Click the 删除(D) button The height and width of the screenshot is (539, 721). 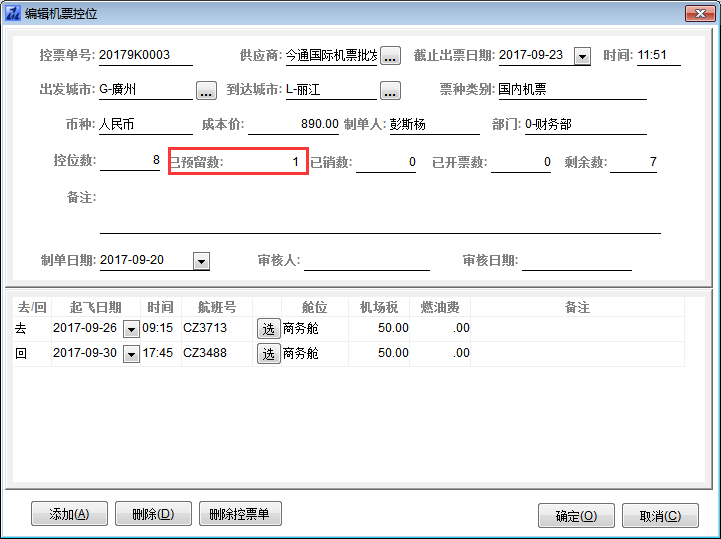[x=153, y=514]
